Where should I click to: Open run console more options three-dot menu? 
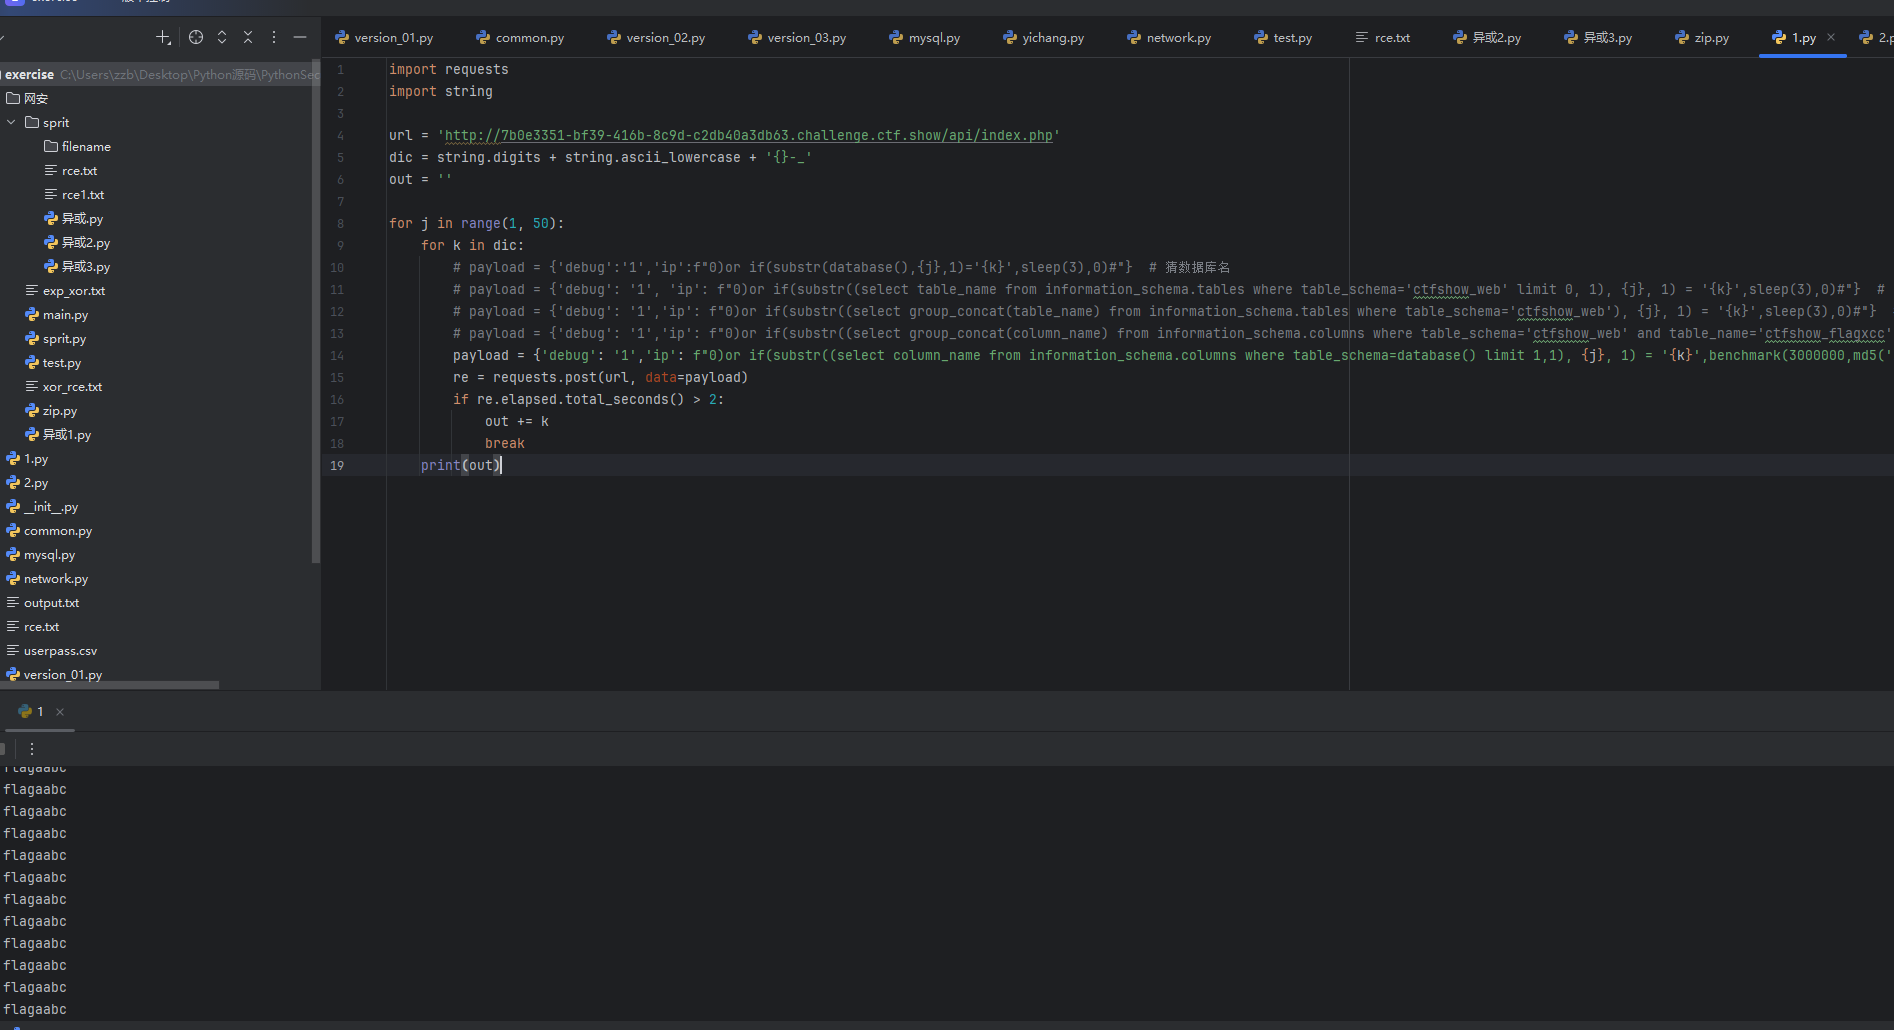point(32,748)
